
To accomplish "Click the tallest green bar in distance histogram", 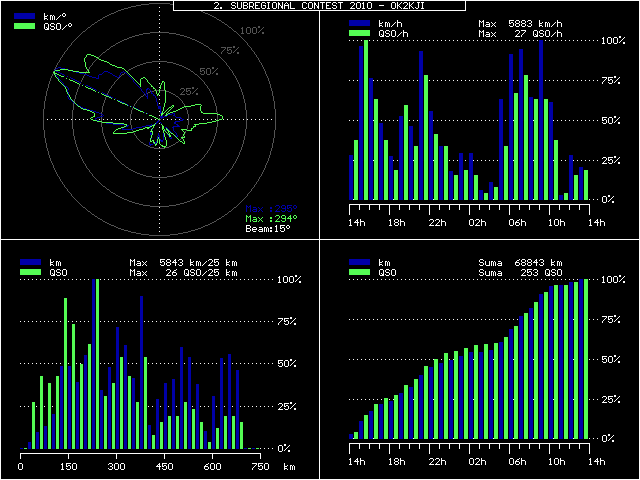I will tap(98, 364).
